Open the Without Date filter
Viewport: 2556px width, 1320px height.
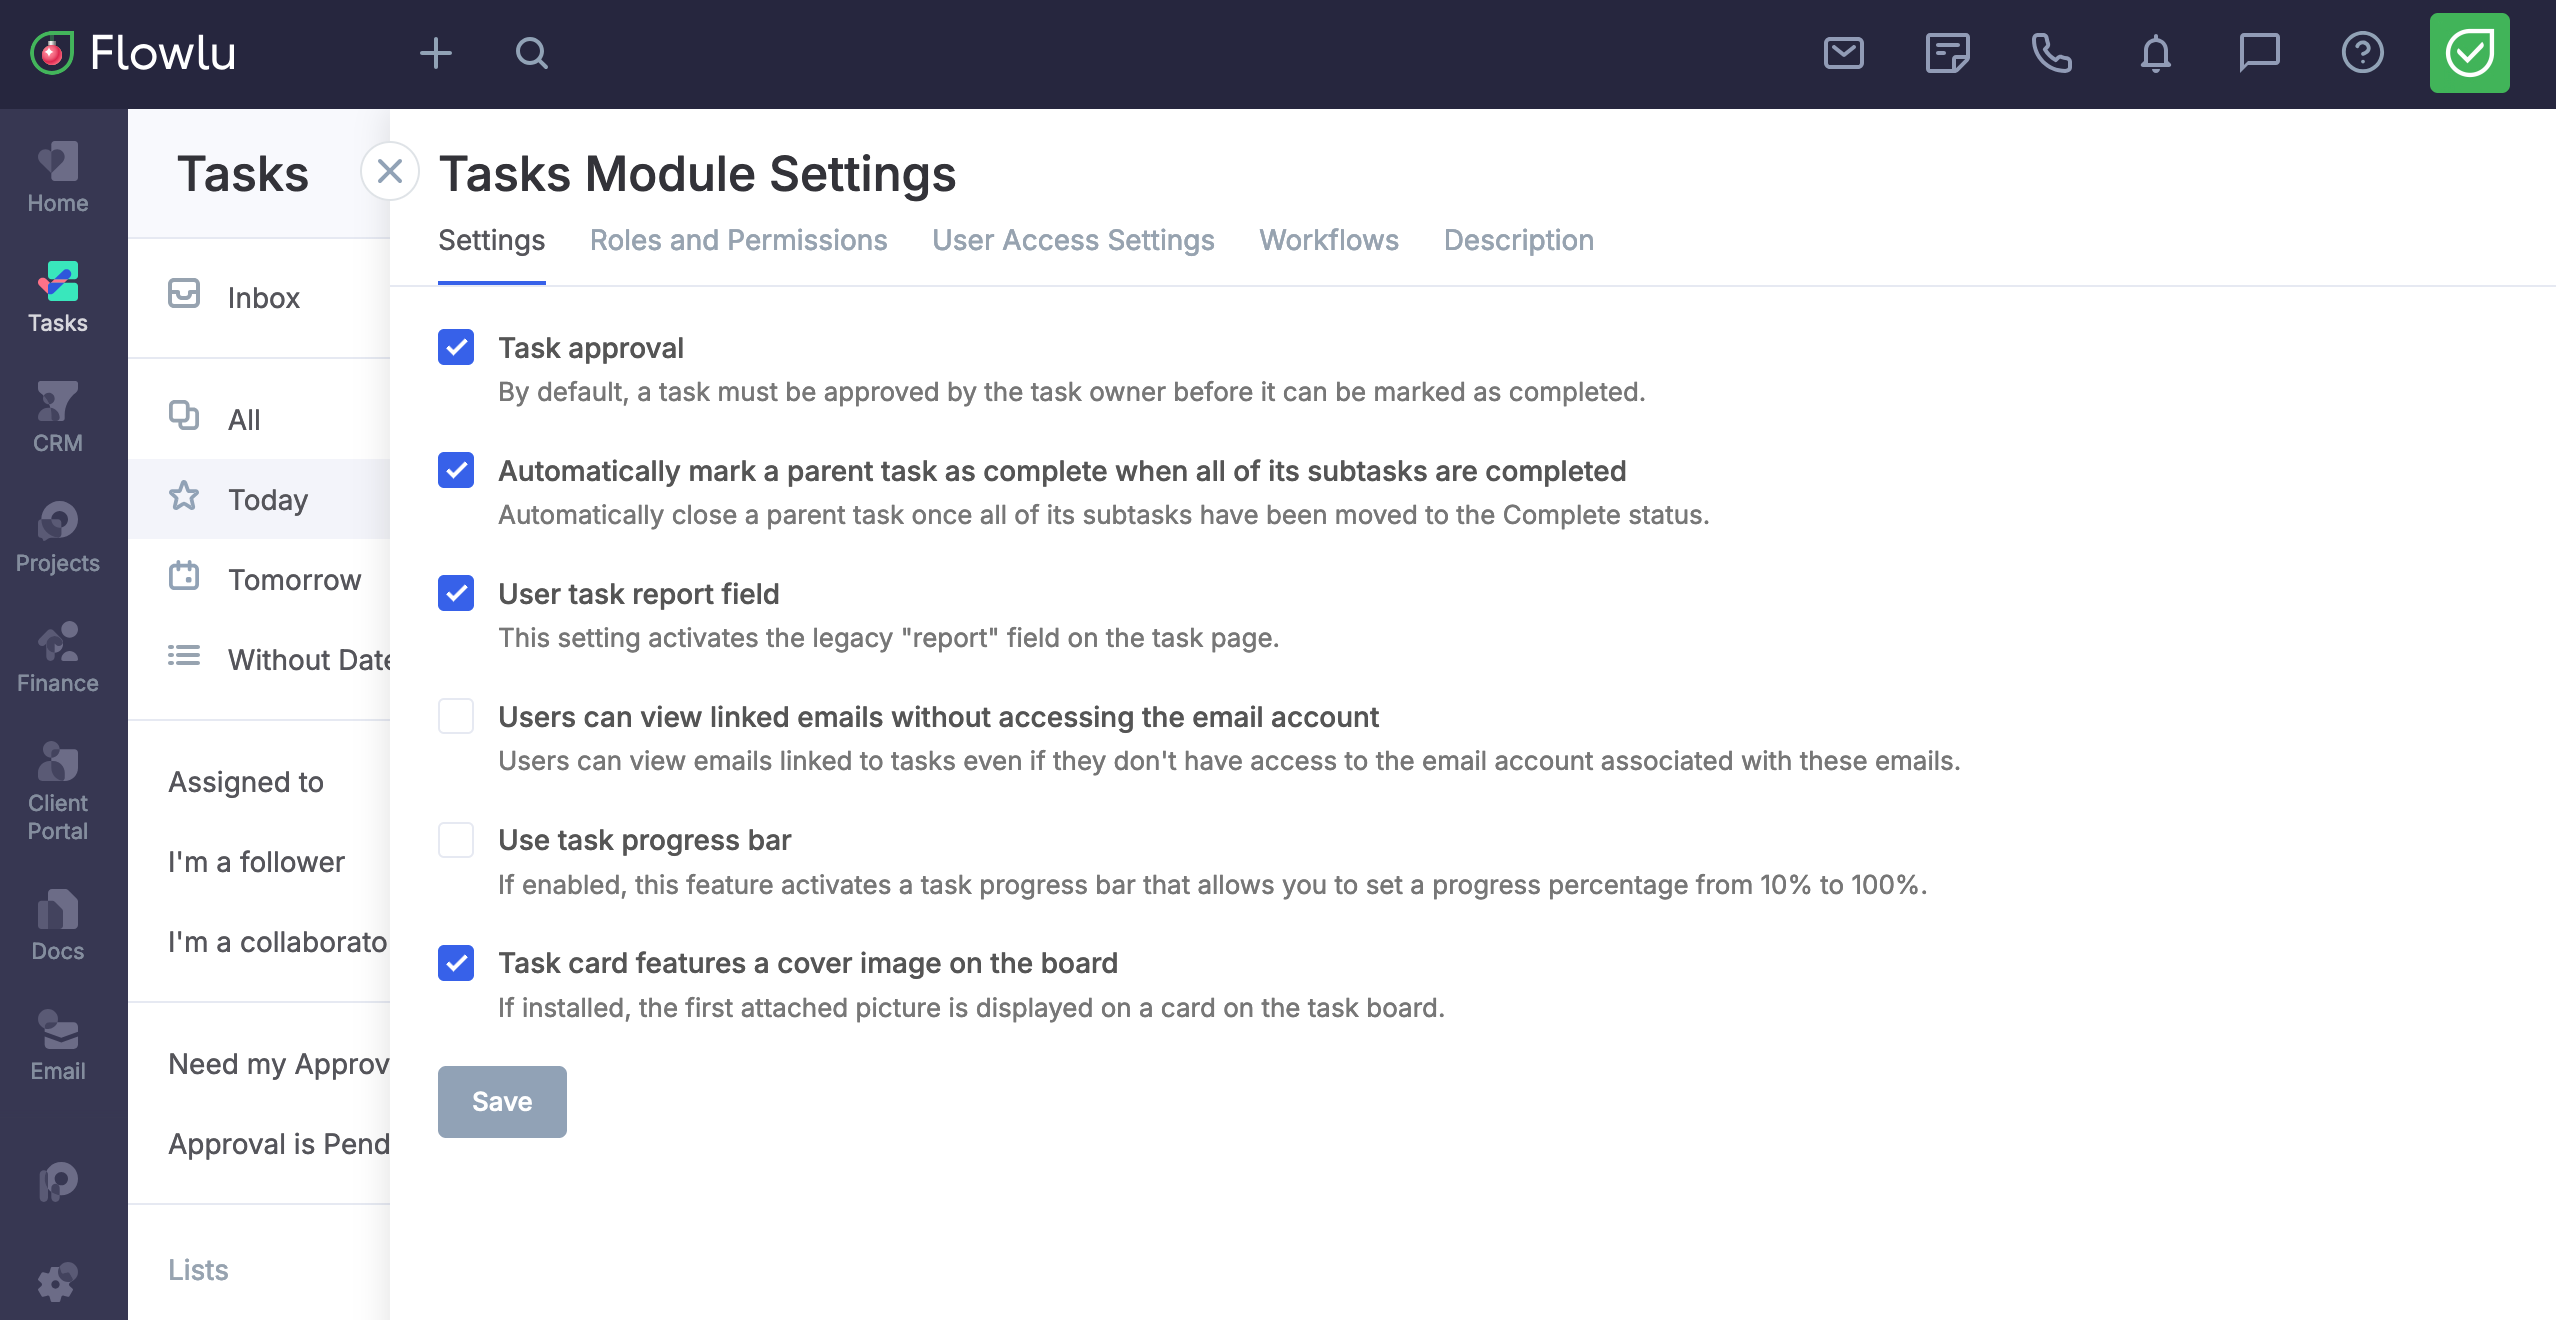pos(259,659)
